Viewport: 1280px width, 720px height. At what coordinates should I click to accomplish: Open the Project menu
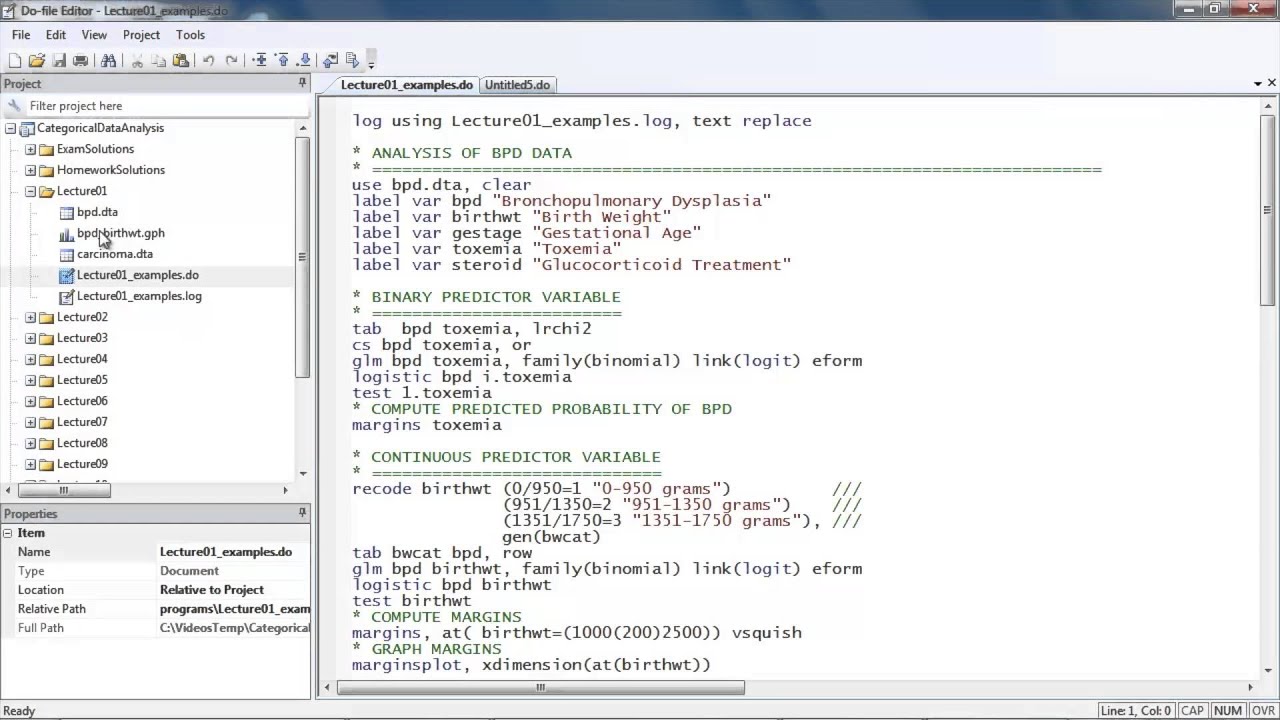(x=141, y=35)
